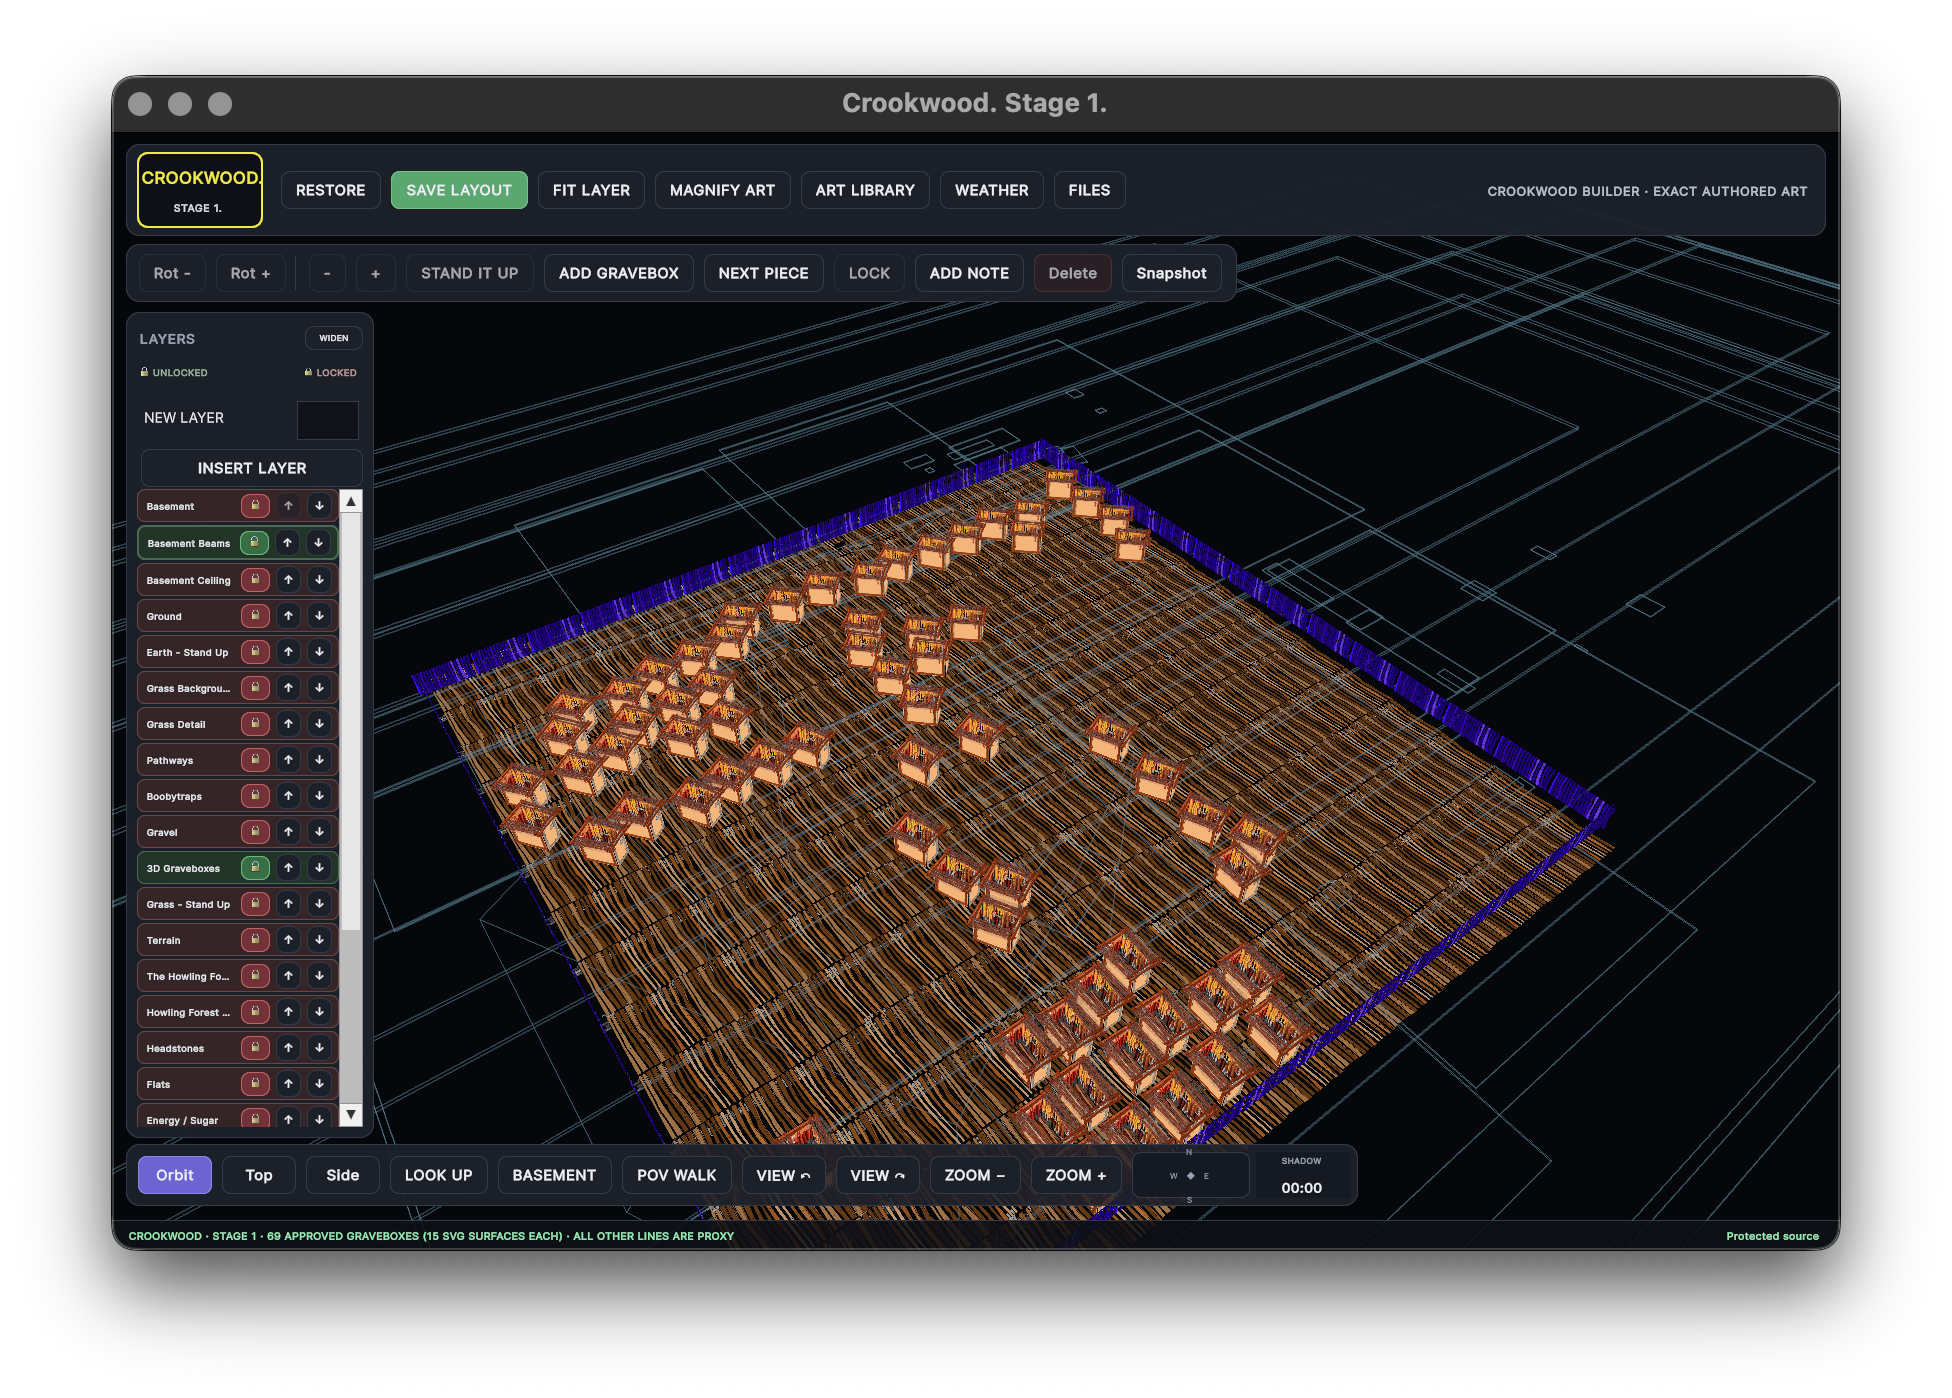The image size is (1952, 1398).
Task: Click INSERT LAYER button
Action: tap(252, 468)
